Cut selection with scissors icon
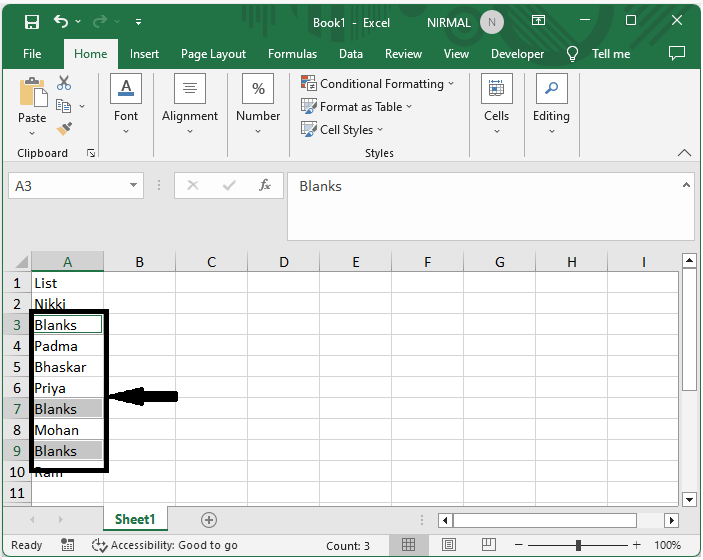Image resolution: width=703 pixels, height=560 pixels. [64, 82]
